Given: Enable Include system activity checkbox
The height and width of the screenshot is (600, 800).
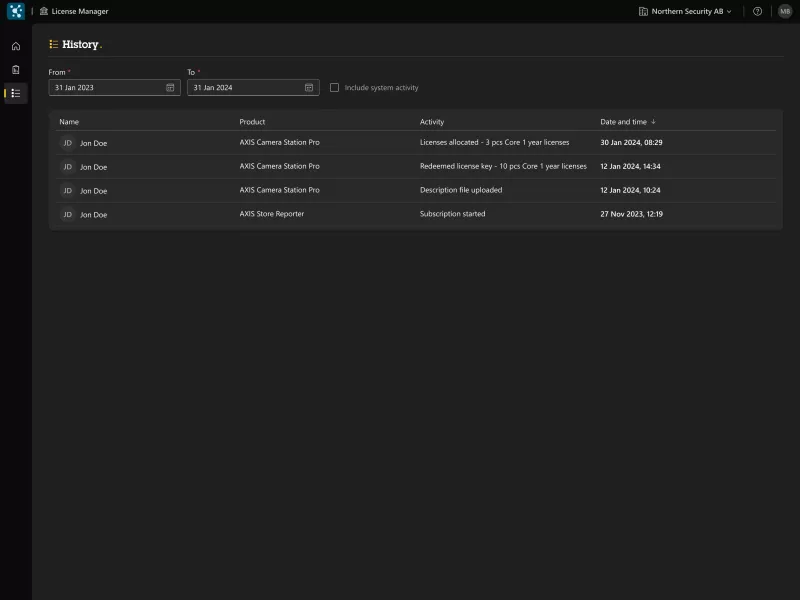Looking at the screenshot, I should [335, 88].
